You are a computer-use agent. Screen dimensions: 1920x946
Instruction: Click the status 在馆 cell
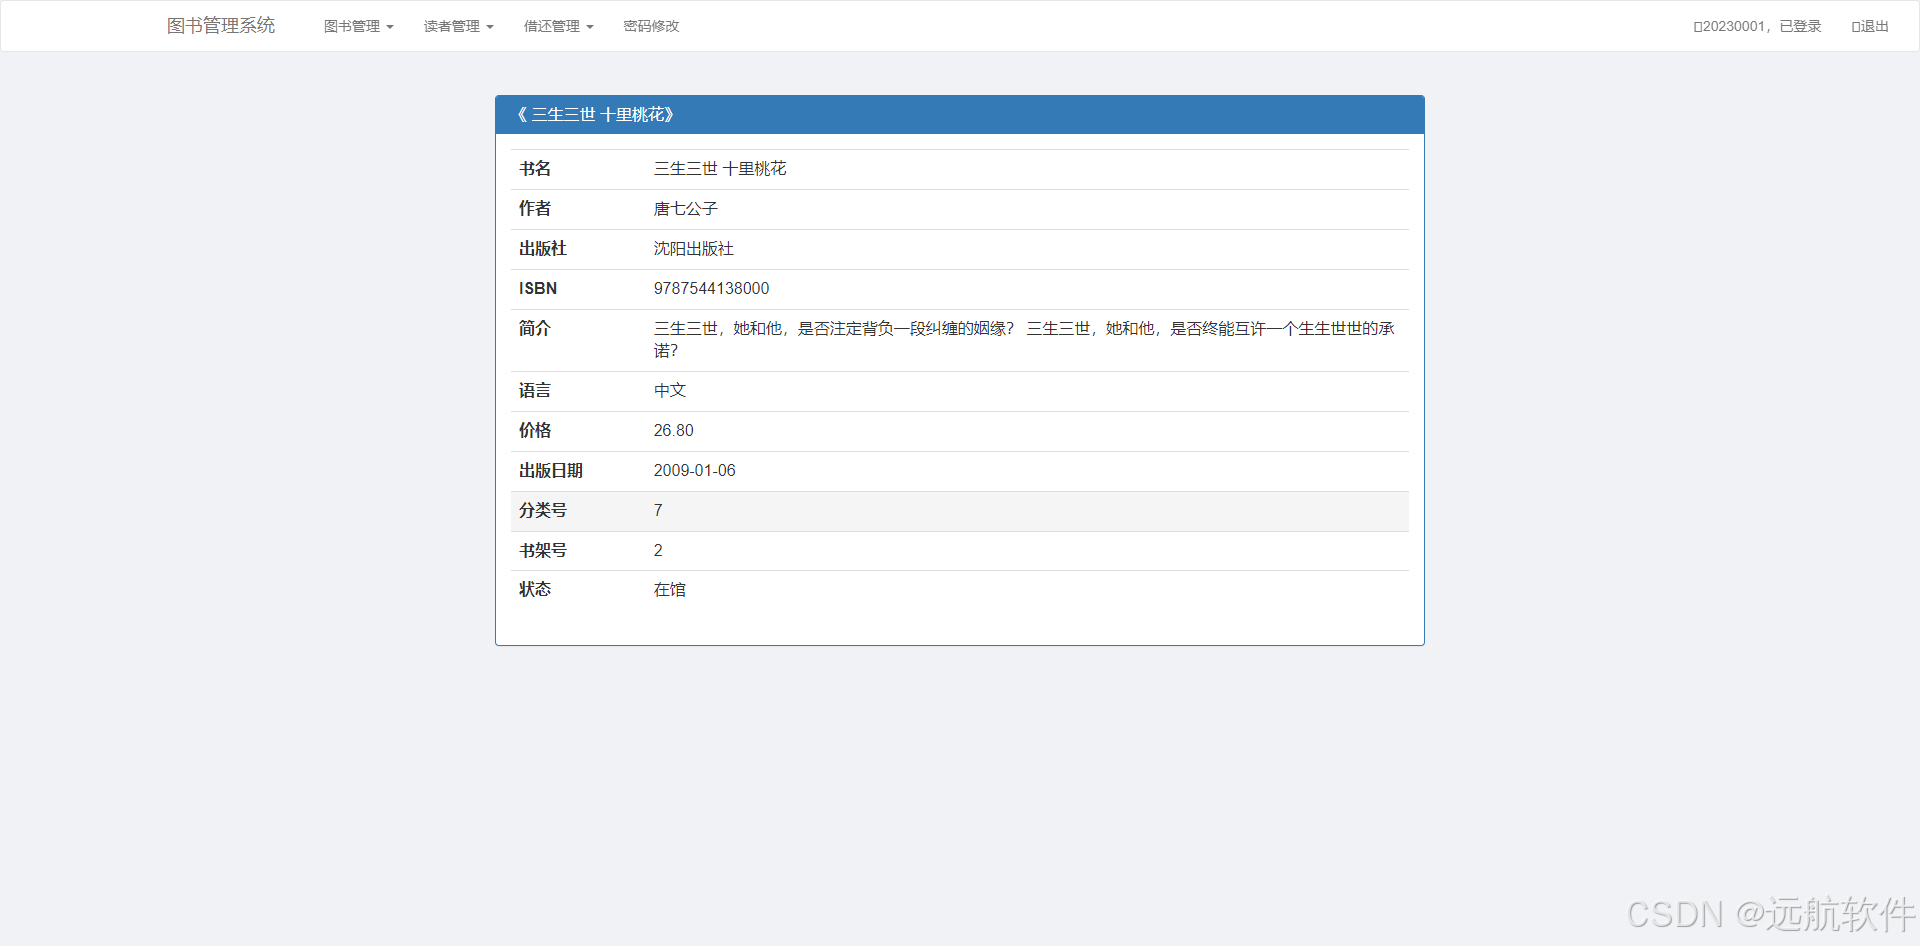click(669, 589)
